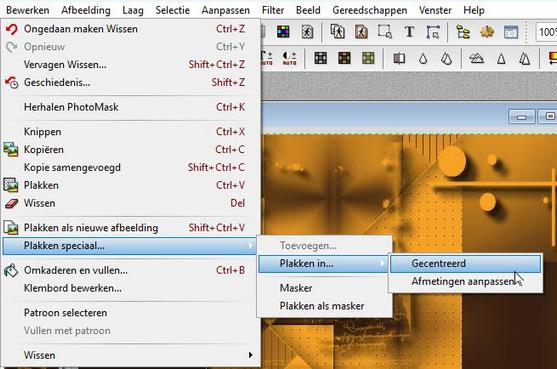Open the brown canvas size toolbar icon
Viewport: 557px width, 369px height.
point(361,32)
